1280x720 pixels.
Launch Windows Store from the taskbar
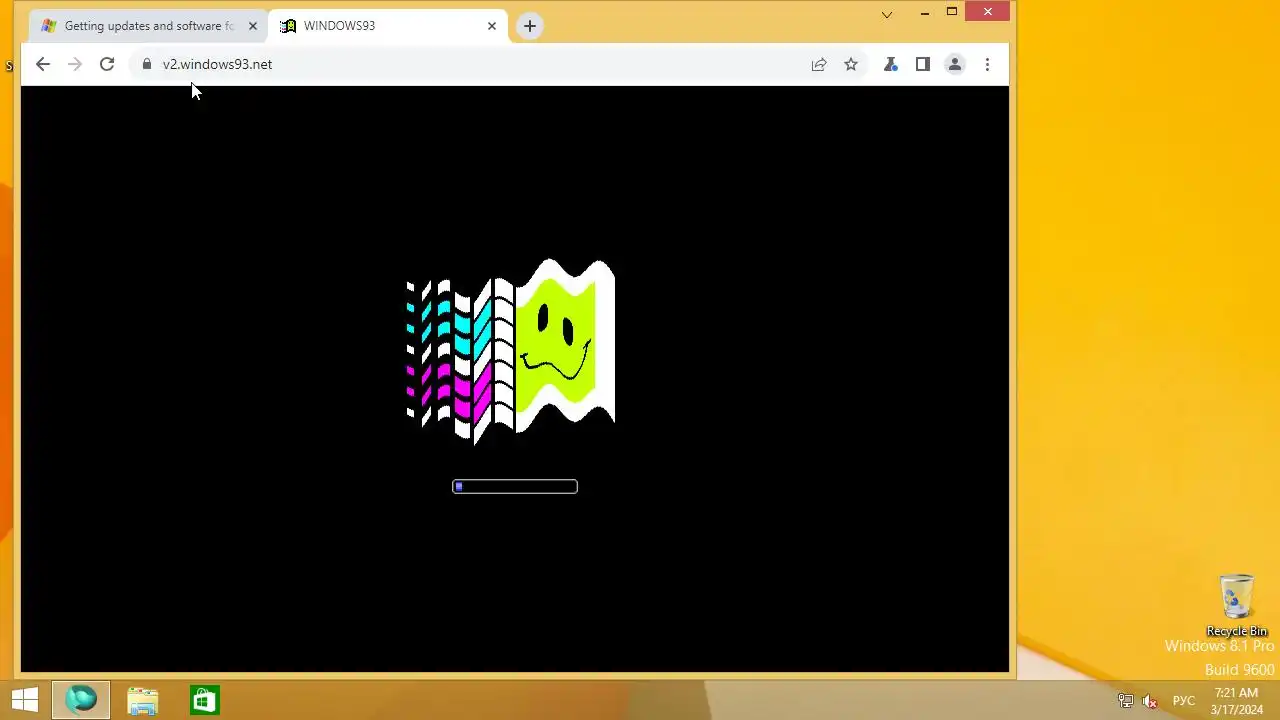click(x=204, y=700)
